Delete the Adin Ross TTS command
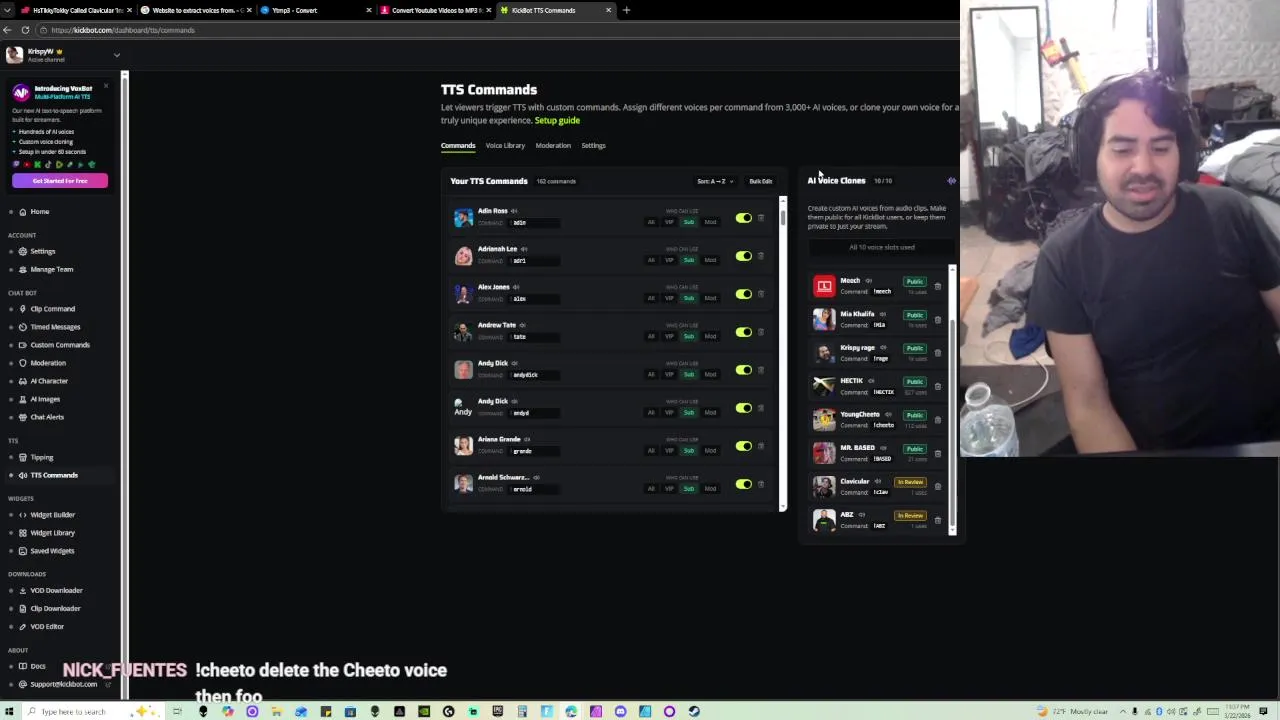Screen dimensions: 1280x720 761,218
